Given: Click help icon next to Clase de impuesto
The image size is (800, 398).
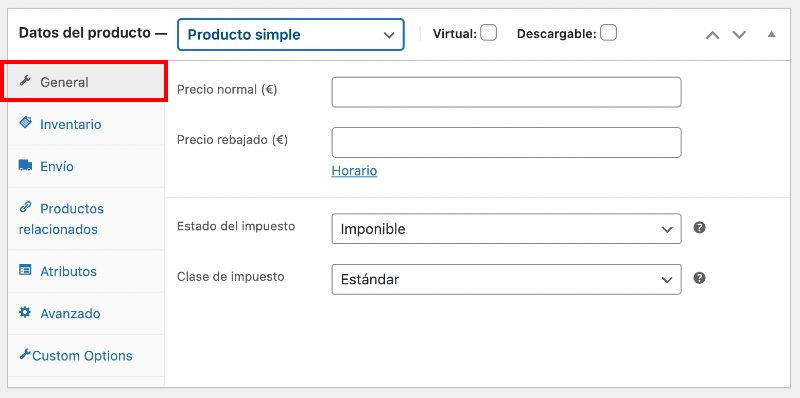Looking at the screenshot, I should click(x=699, y=278).
